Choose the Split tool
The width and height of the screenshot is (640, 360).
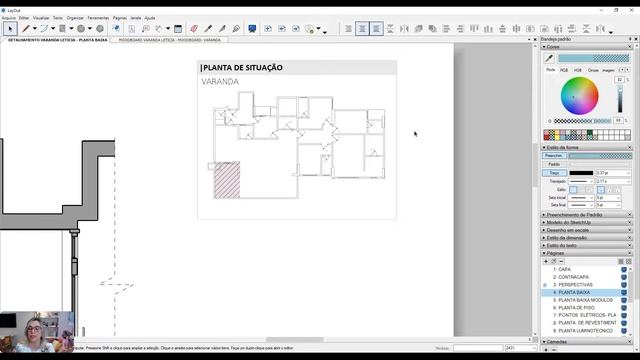click(x=222, y=29)
